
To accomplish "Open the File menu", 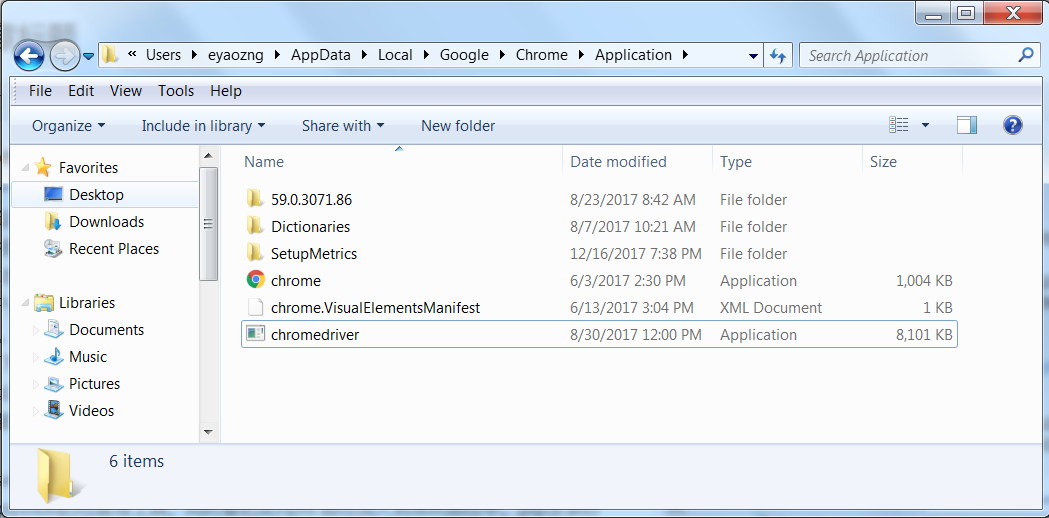I will 40,91.
